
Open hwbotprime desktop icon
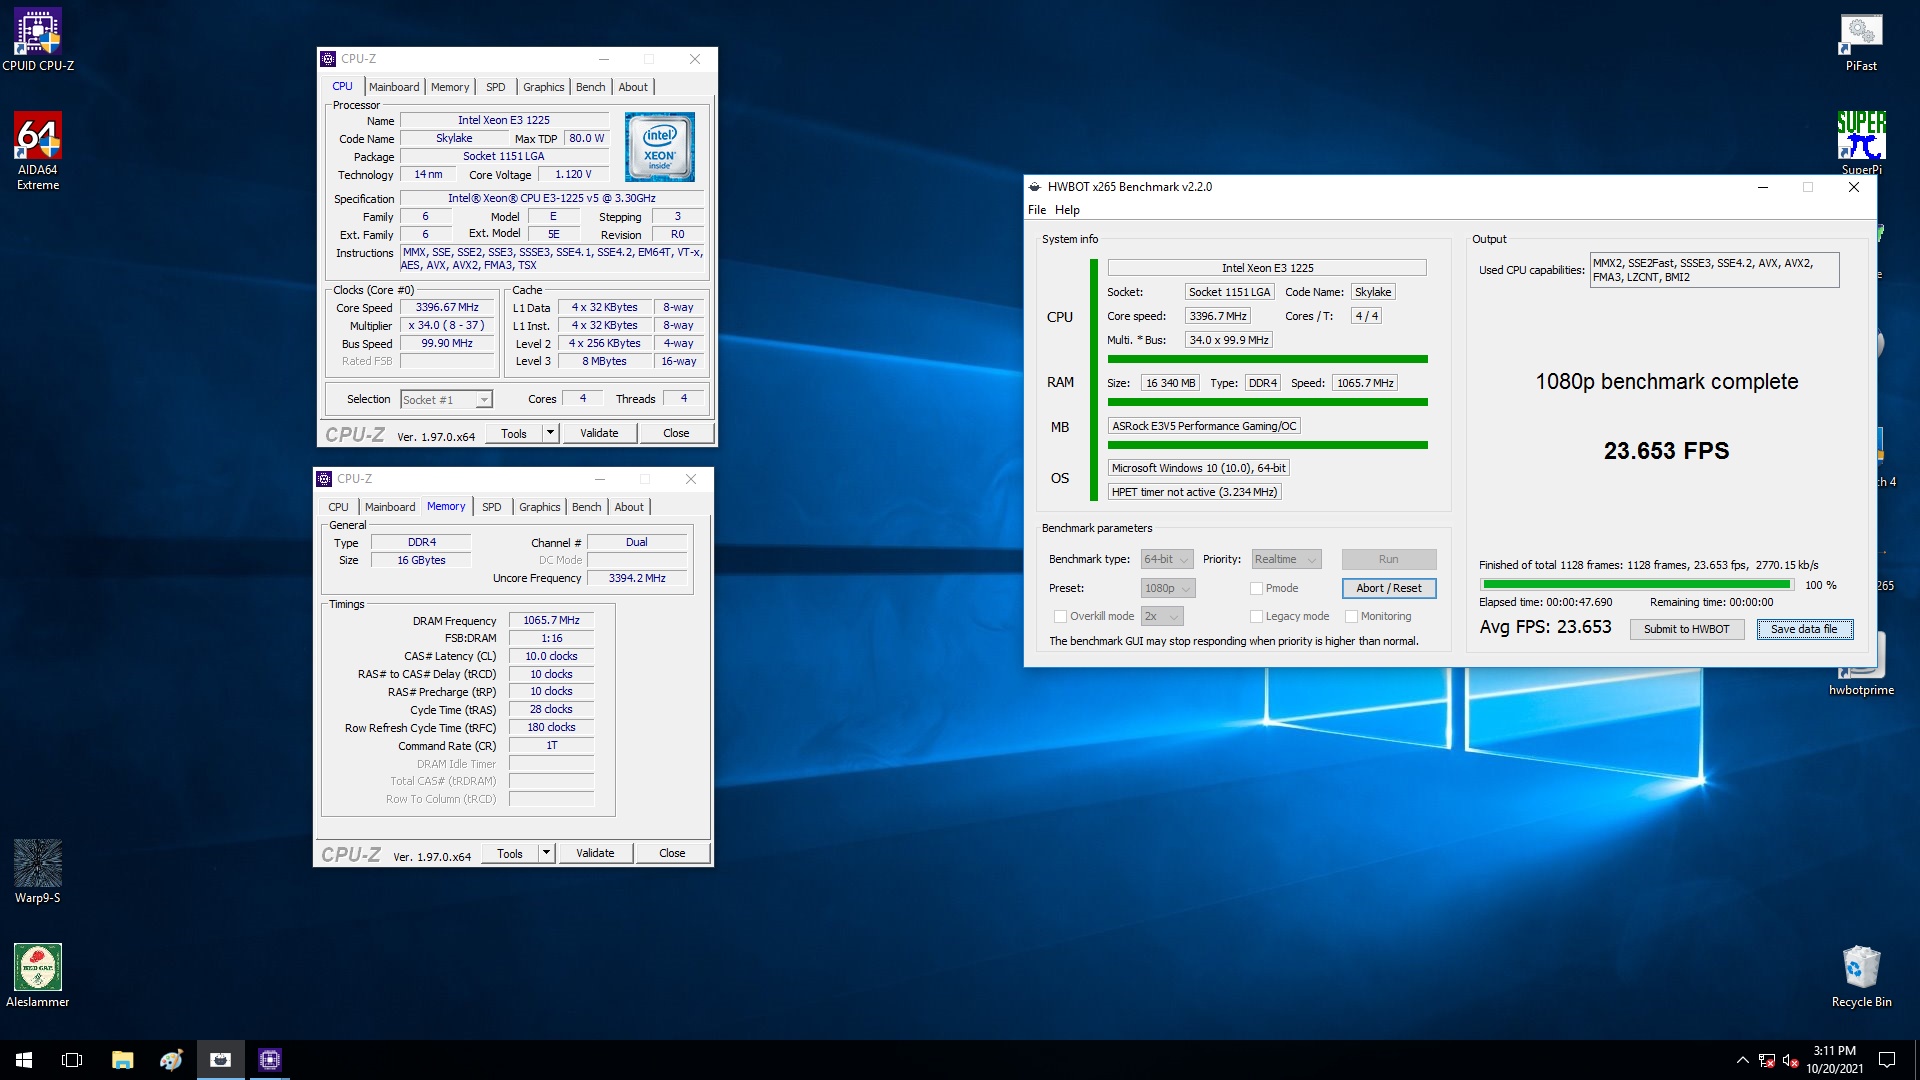pos(1861,665)
